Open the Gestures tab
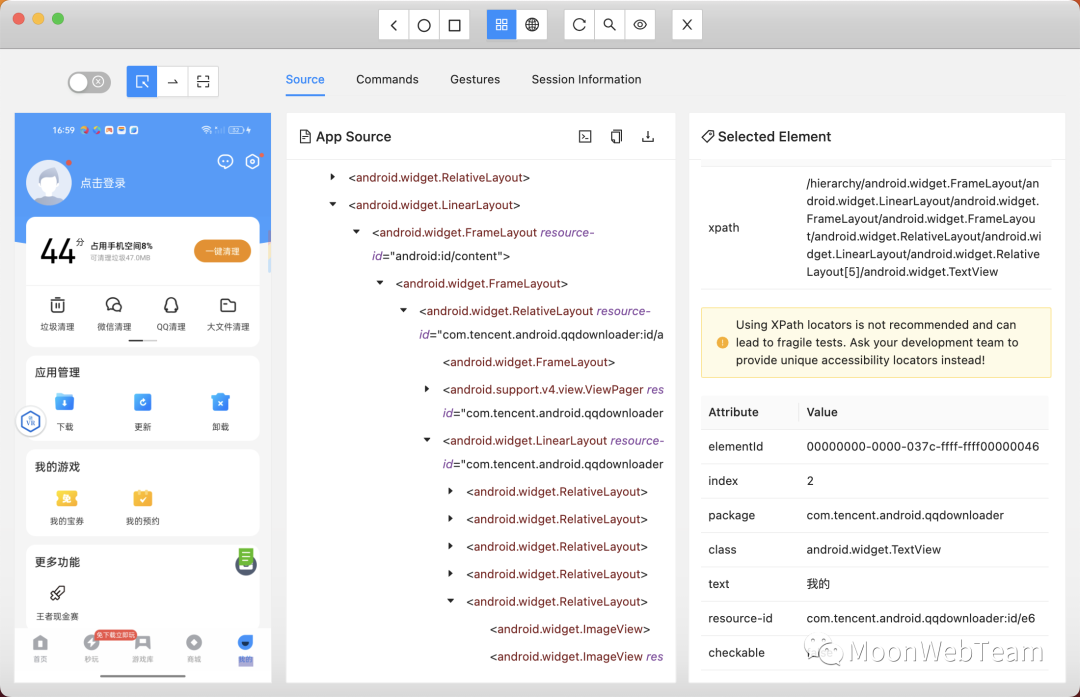1080x697 pixels. pos(475,79)
